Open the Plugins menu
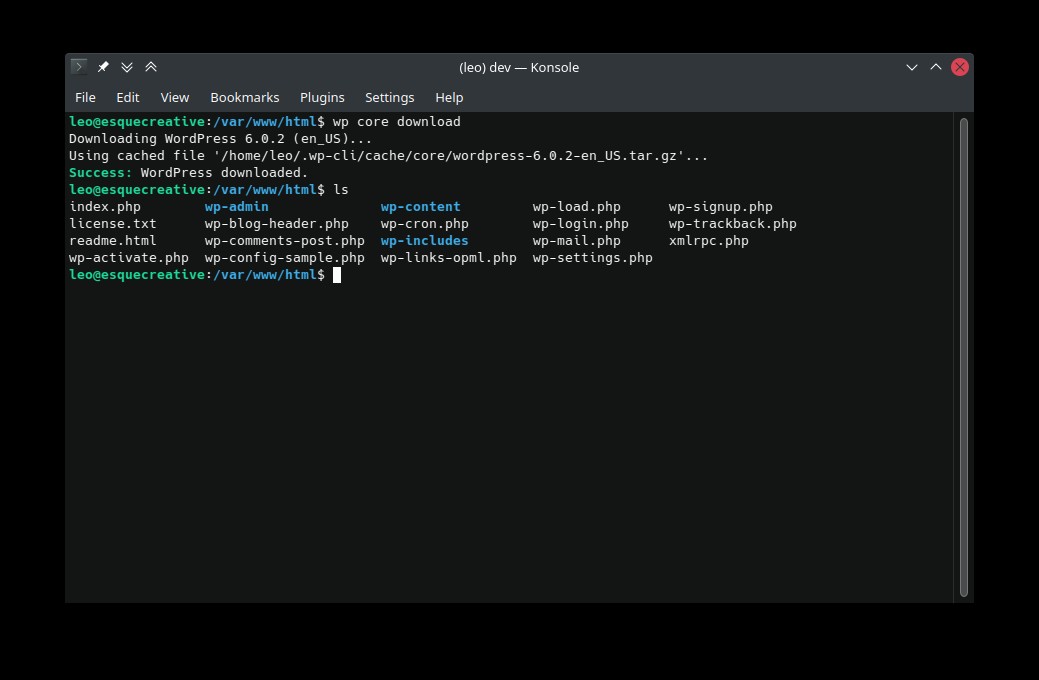The height and width of the screenshot is (680, 1039). [322, 97]
